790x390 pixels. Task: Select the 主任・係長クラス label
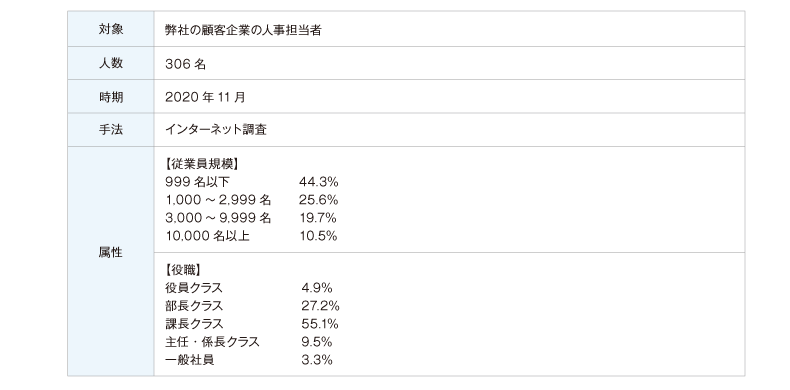[212, 342]
